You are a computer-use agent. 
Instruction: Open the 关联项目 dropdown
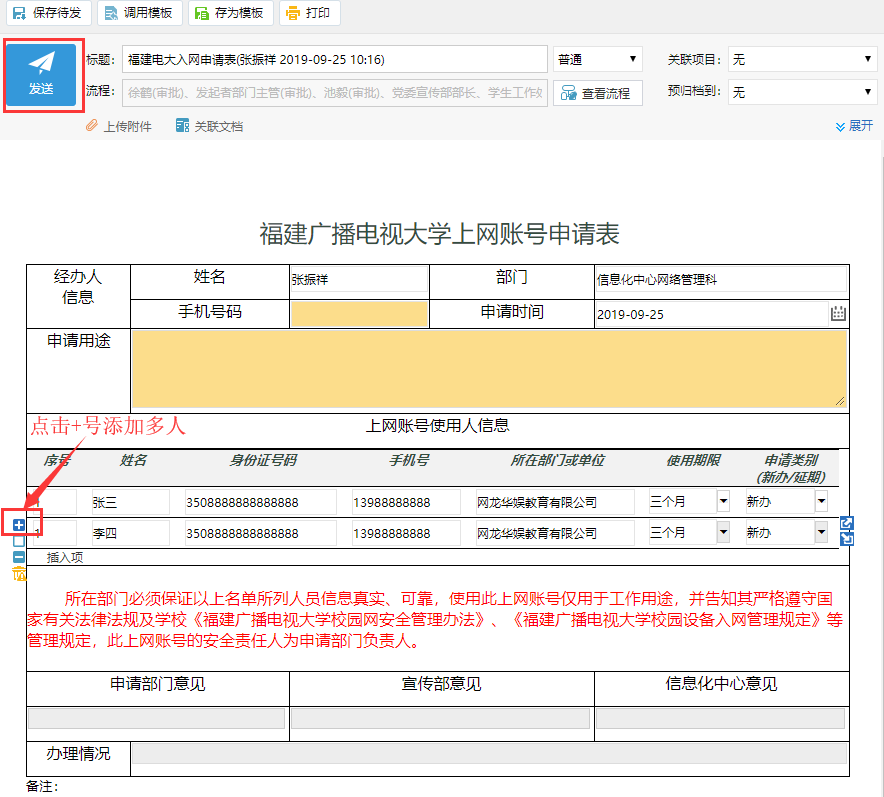click(x=802, y=60)
